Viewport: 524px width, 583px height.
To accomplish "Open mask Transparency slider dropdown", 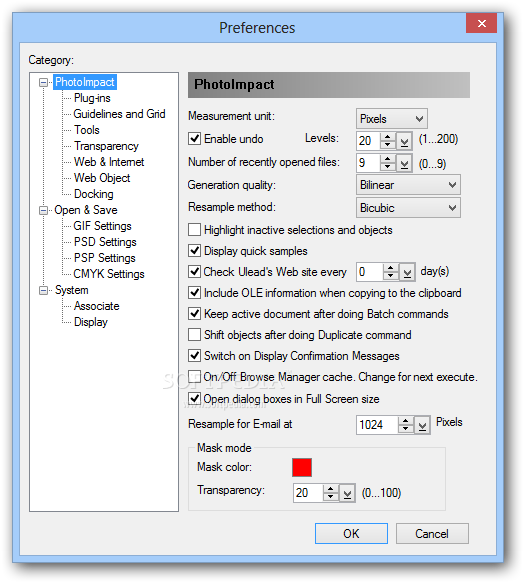I will click(347, 494).
